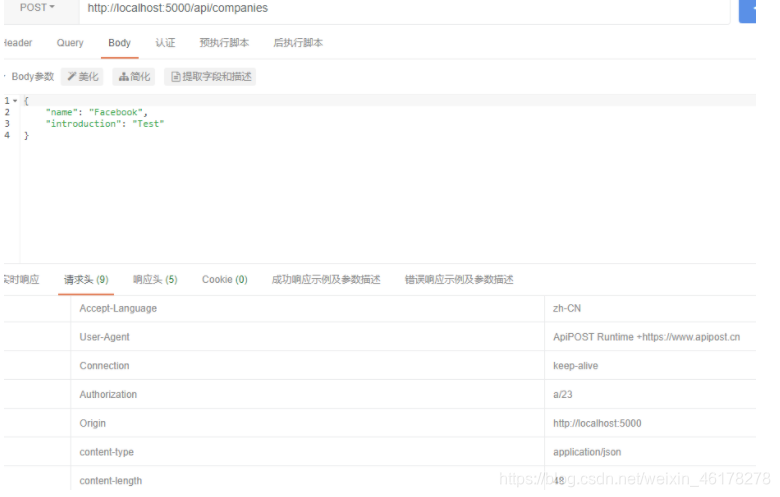The image size is (780, 497).
Task: Switch to the Query tab
Action: (x=70, y=43)
